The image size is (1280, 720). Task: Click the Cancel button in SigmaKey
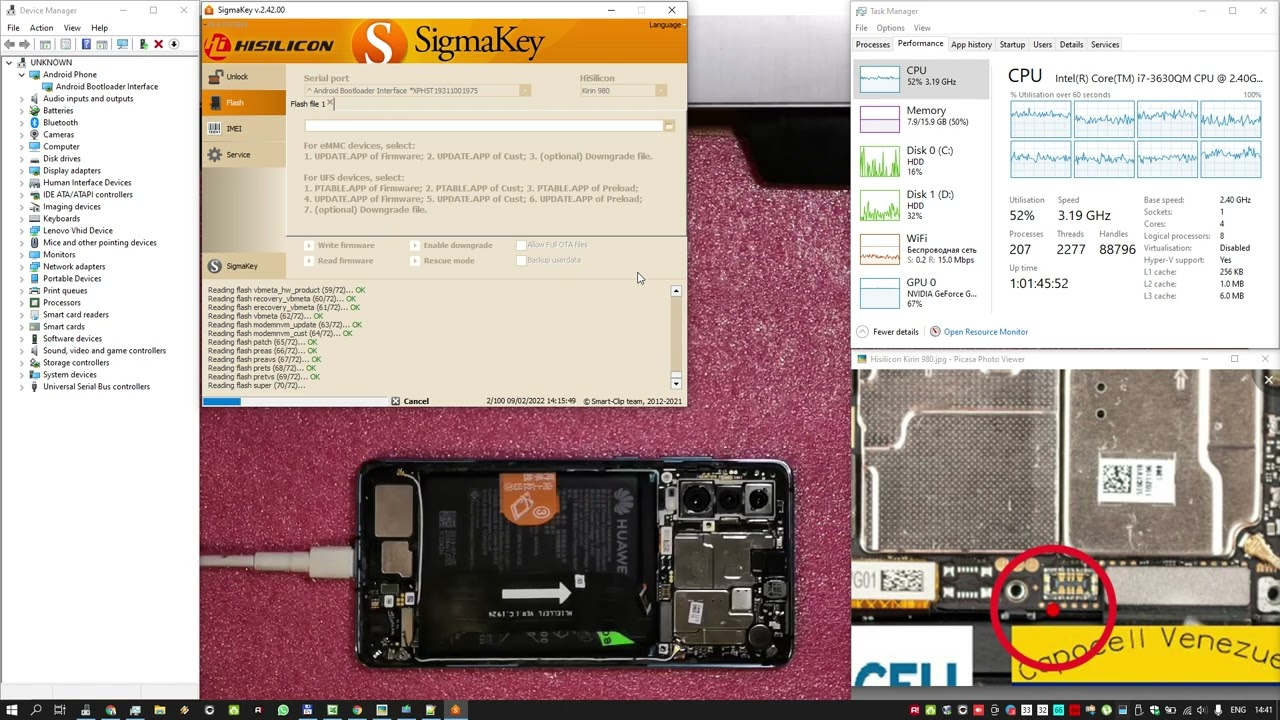410,401
